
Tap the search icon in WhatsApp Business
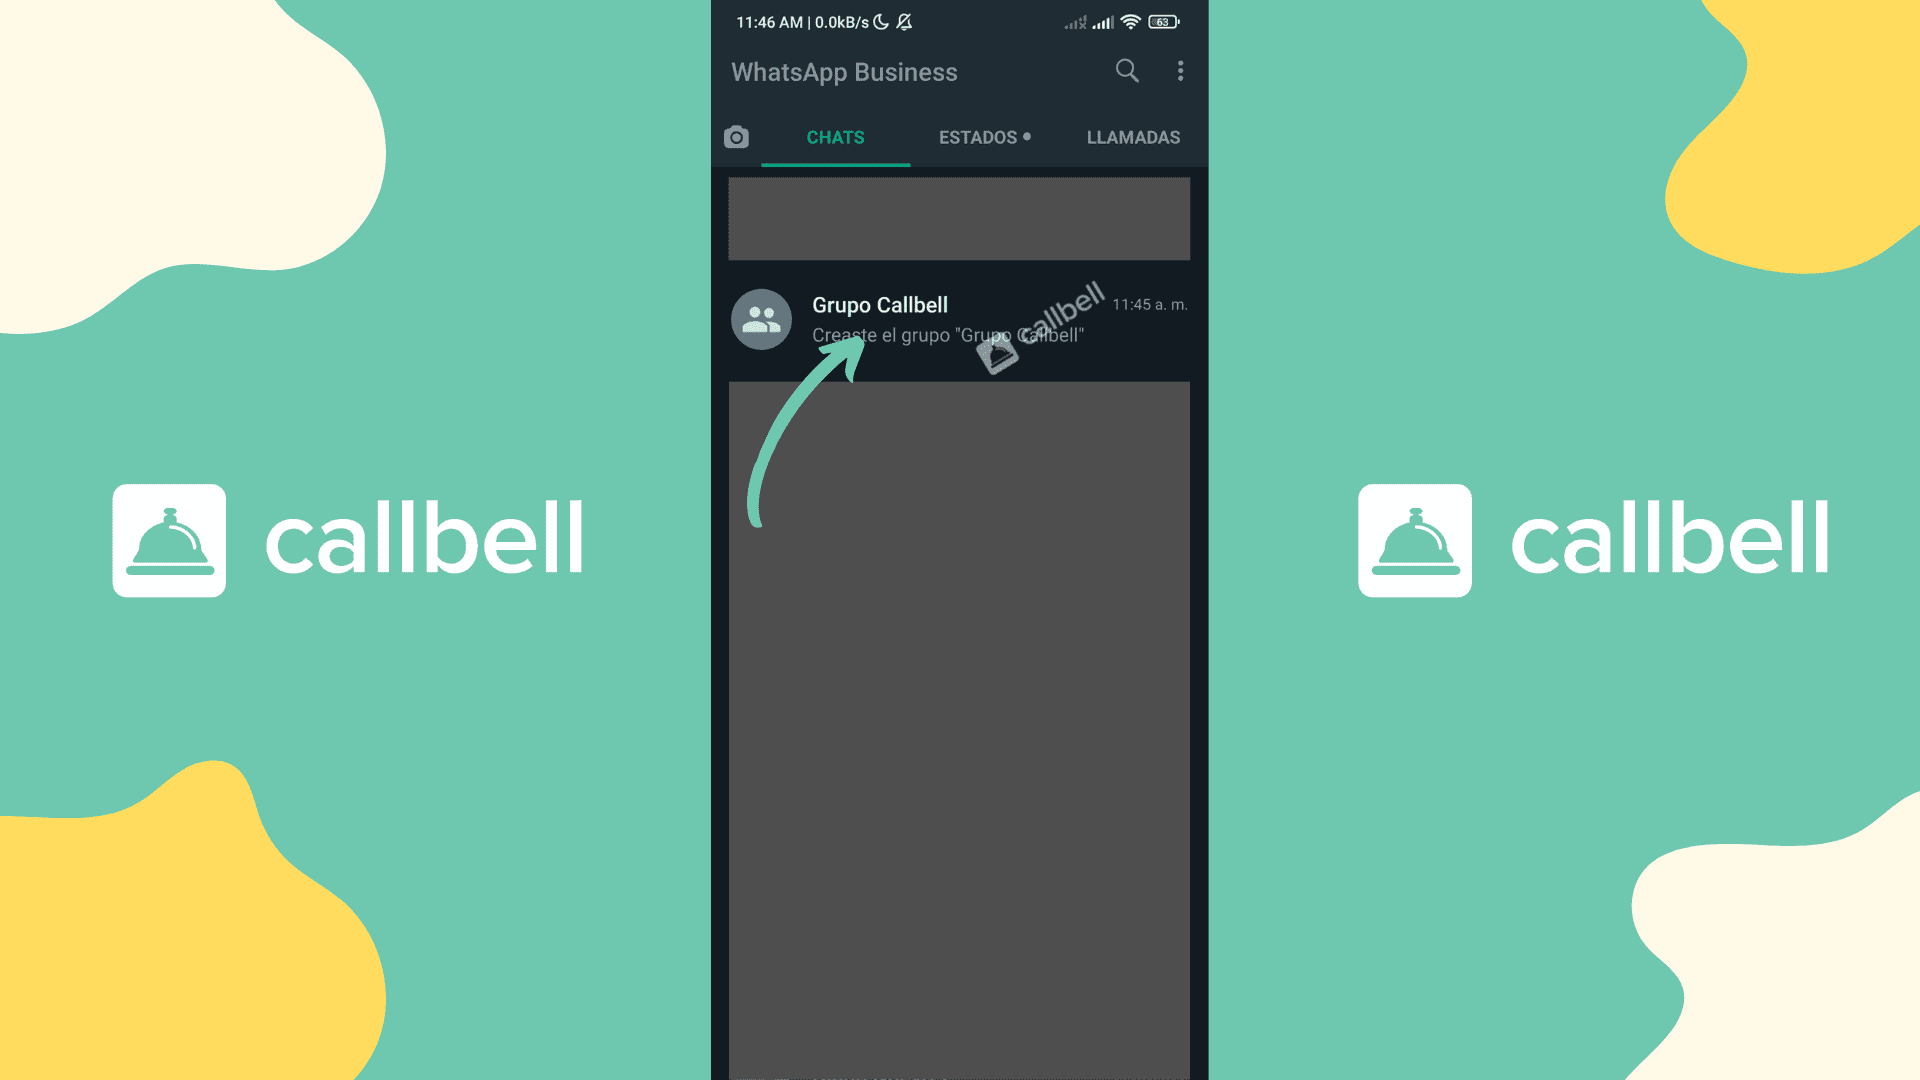tap(1125, 70)
